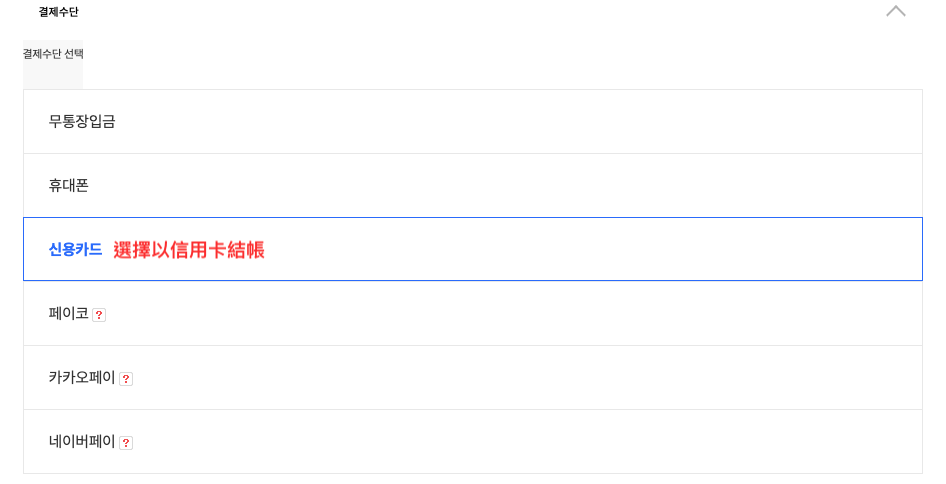The width and height of the screenshot is (946, 484).
Task: Show help info for 네이버페이
Action: [x=126, y=443]
